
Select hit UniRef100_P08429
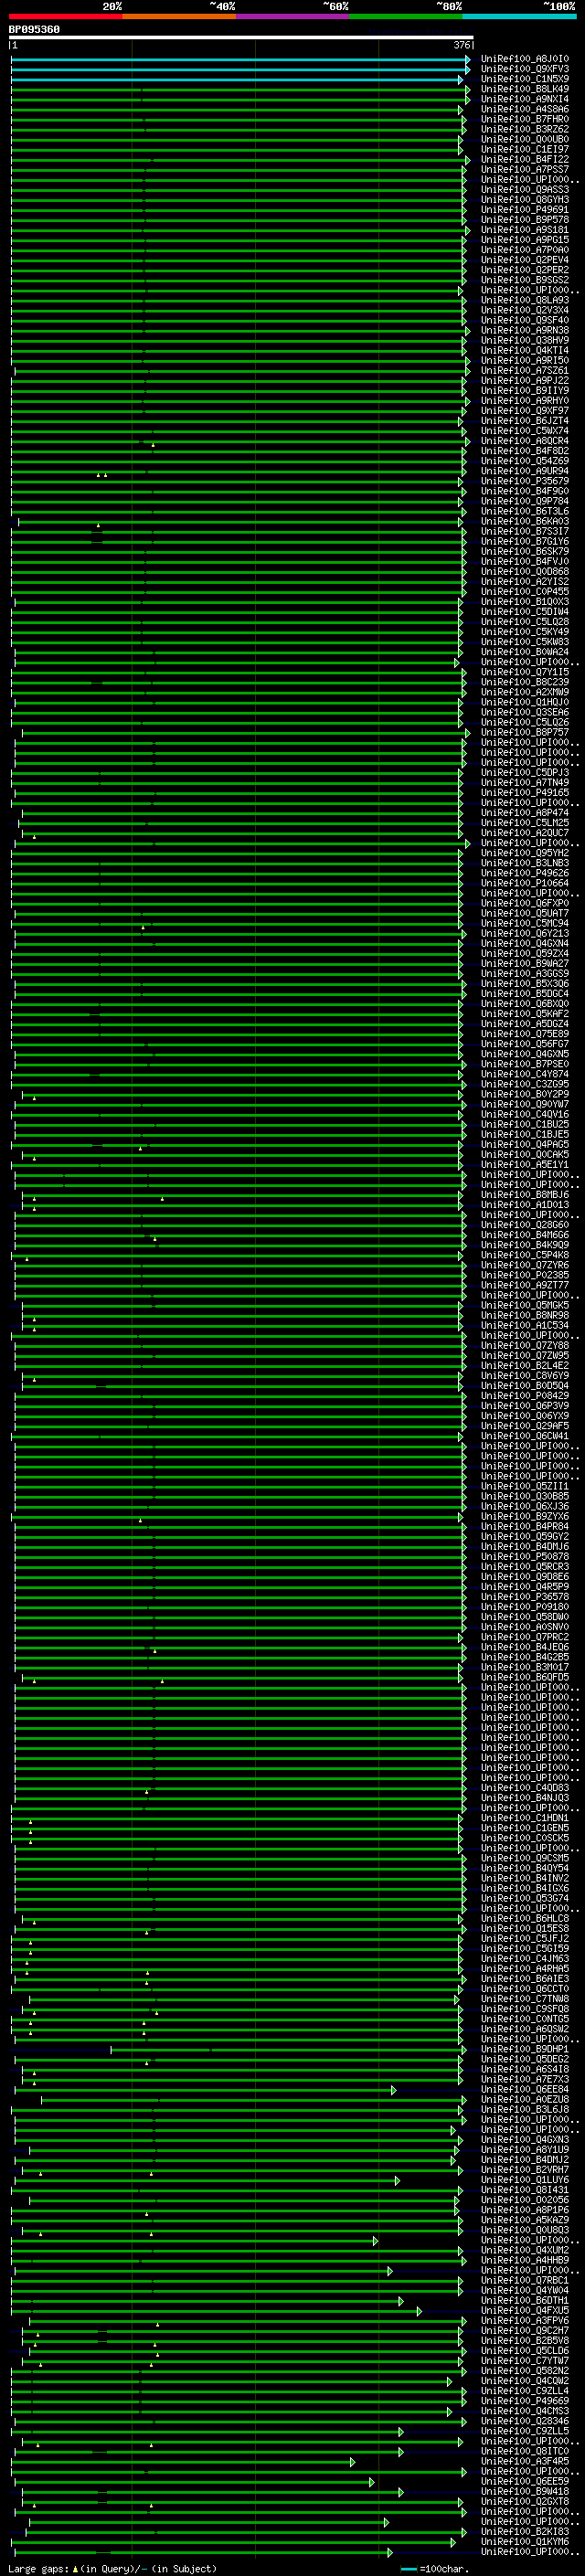[x=524, y=1395]
